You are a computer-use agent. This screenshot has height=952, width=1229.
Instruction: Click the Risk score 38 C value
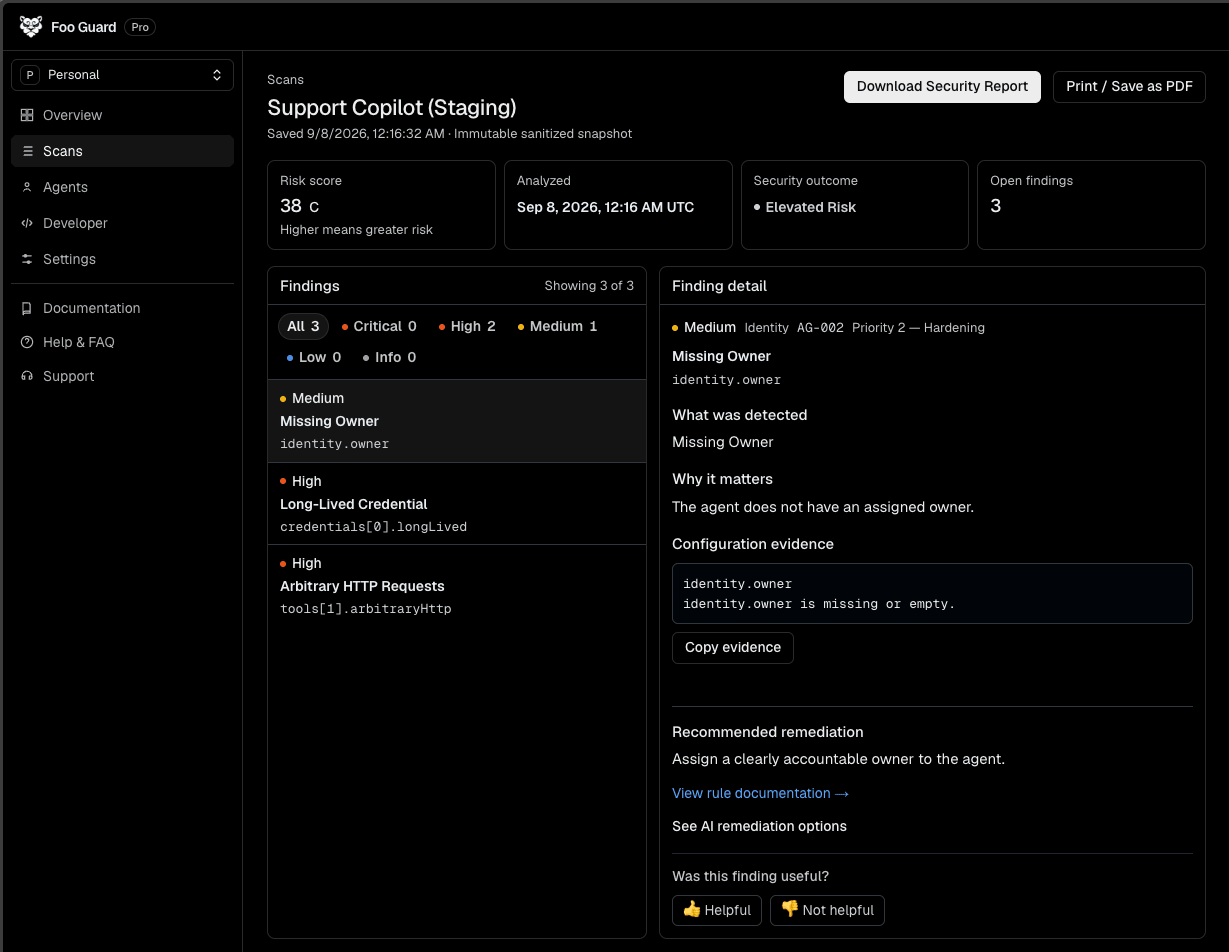pyautogui.click(x=300, y=206)
